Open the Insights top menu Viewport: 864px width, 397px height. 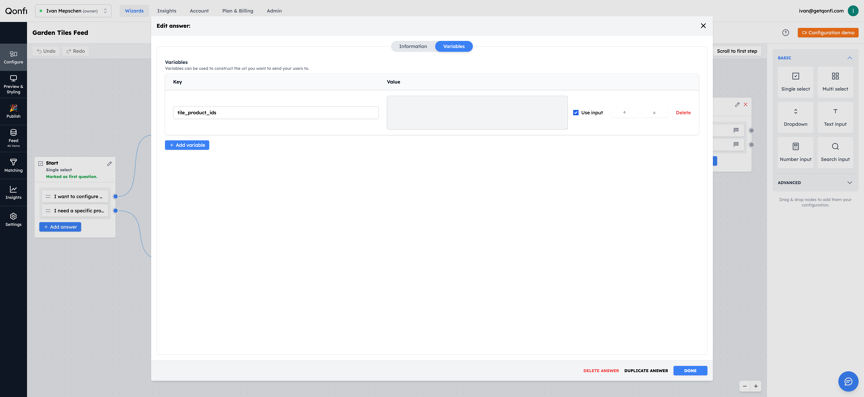pyautogui.click(x=166, y=10)
